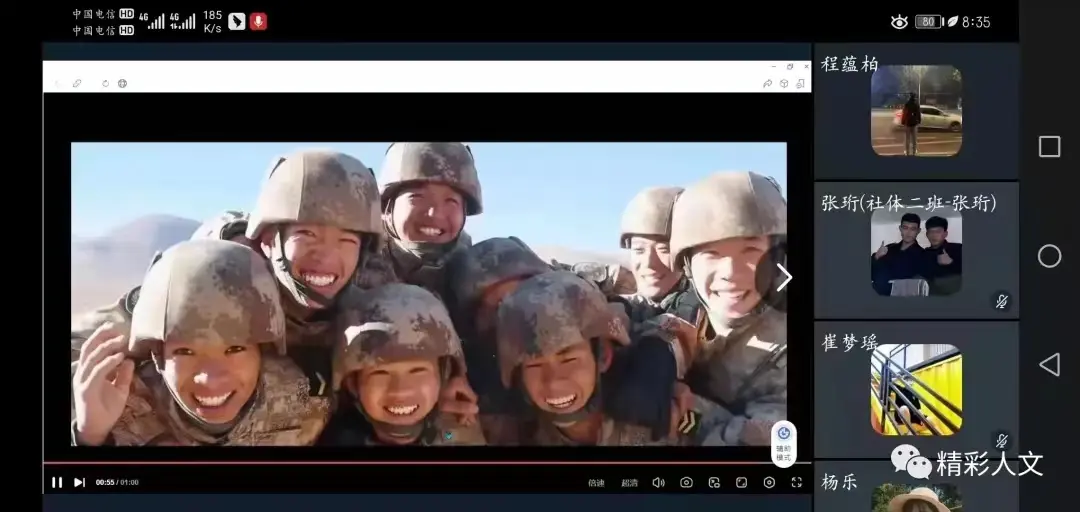Expand the right arrow panel on video
1080x512 pixels.
click(x=784, y=278)
